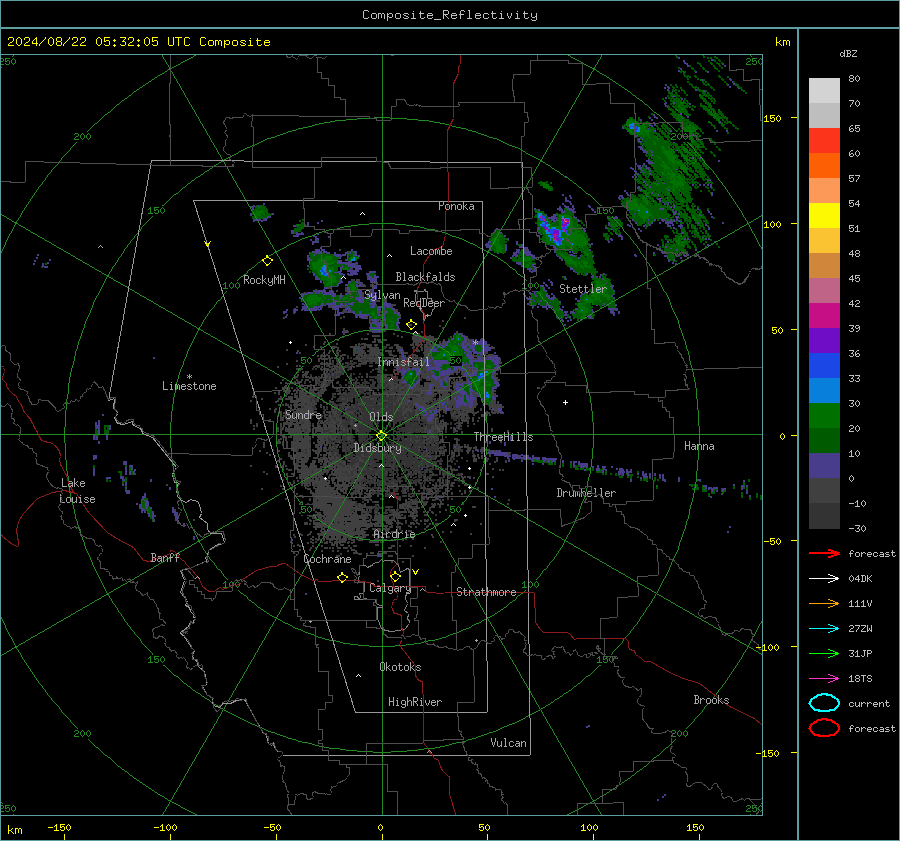Click the yellow diamond marker below RedDeer
The height and width of the screenshot is (841, 900).
pos(411,325)
